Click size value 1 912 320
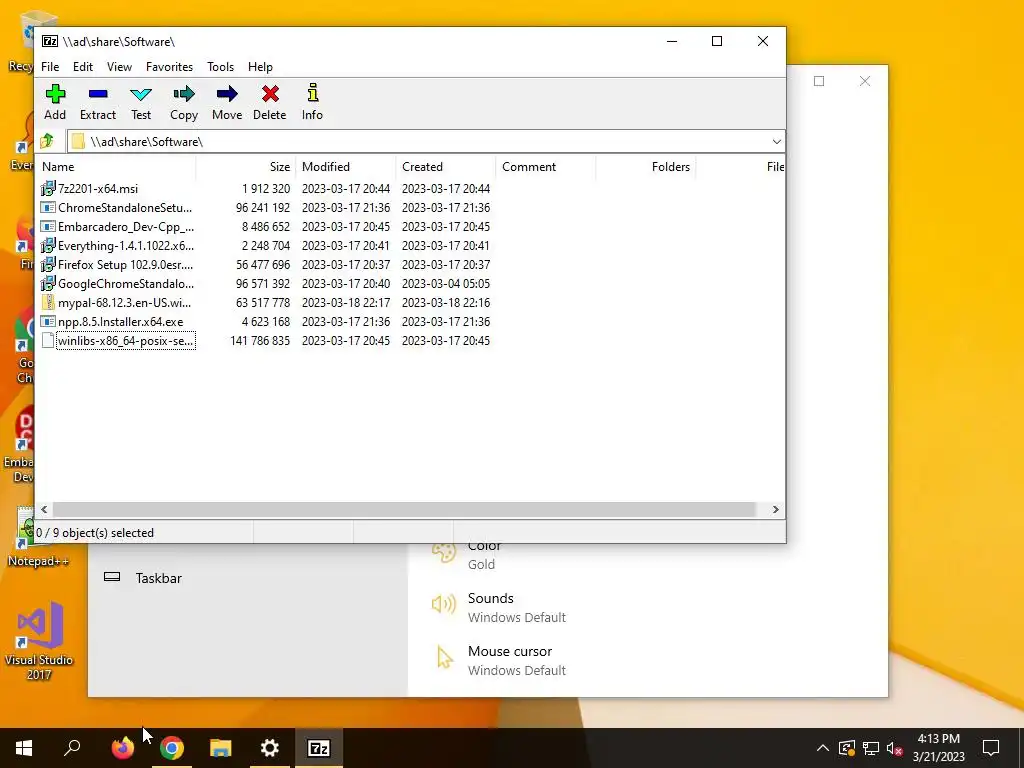Screen dimensions: 1024x768 click(x=266, y=189)
